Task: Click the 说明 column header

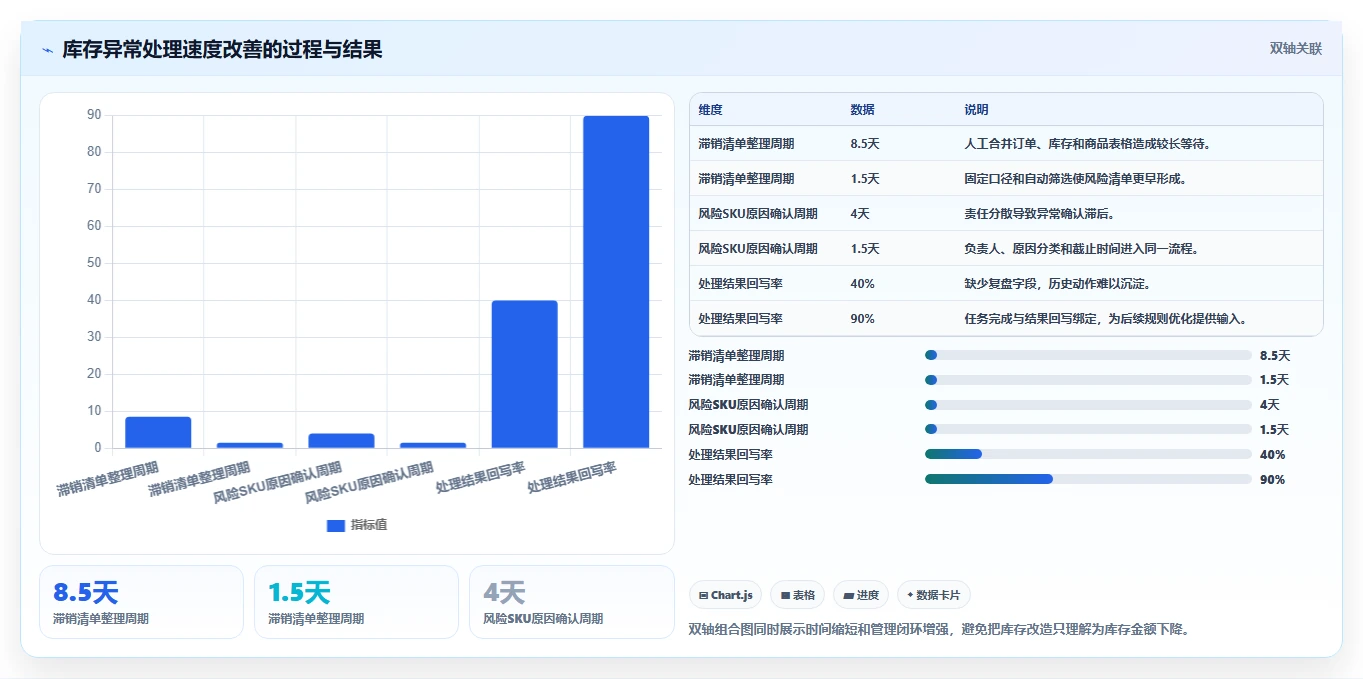Action: pos(977,109)
